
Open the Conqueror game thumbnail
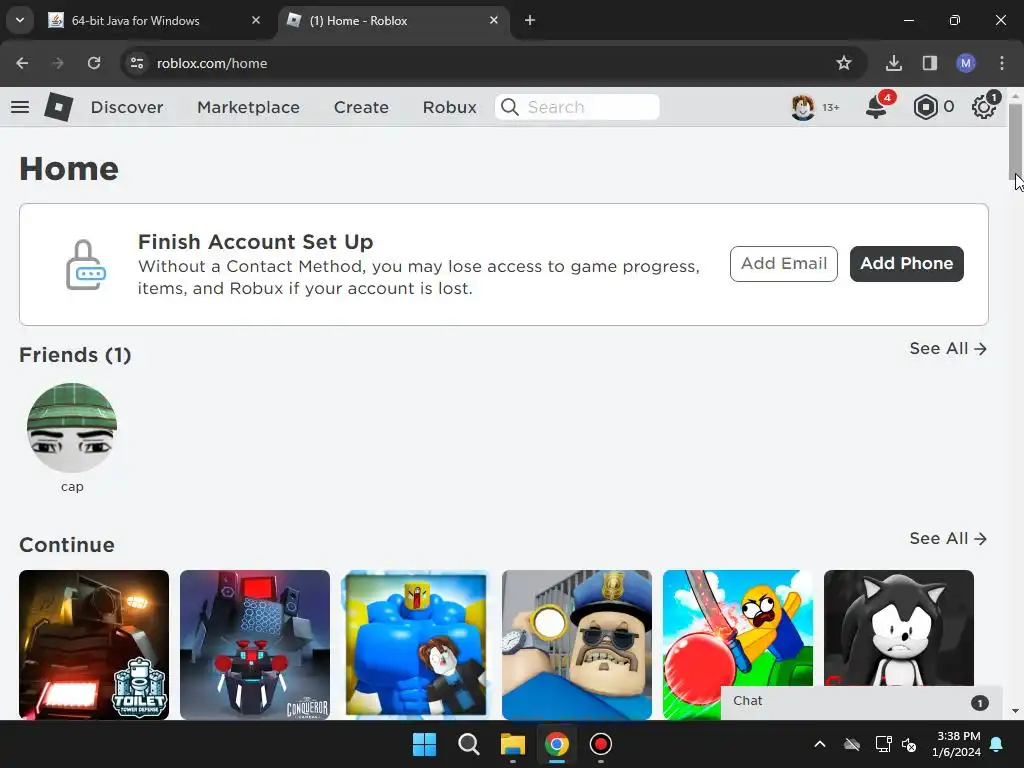click(255, 645)
